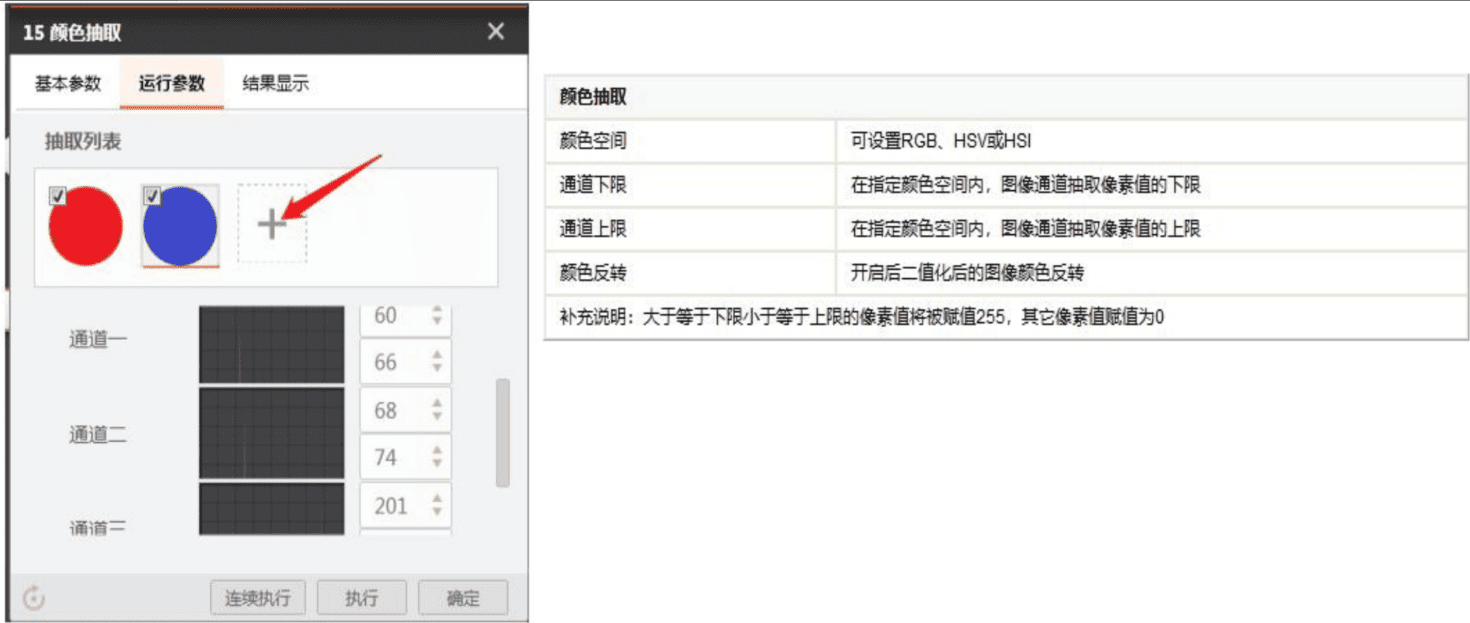1470x623 pixels.
Task: Open the 运行参数 tab
Action: click(171, 84)
